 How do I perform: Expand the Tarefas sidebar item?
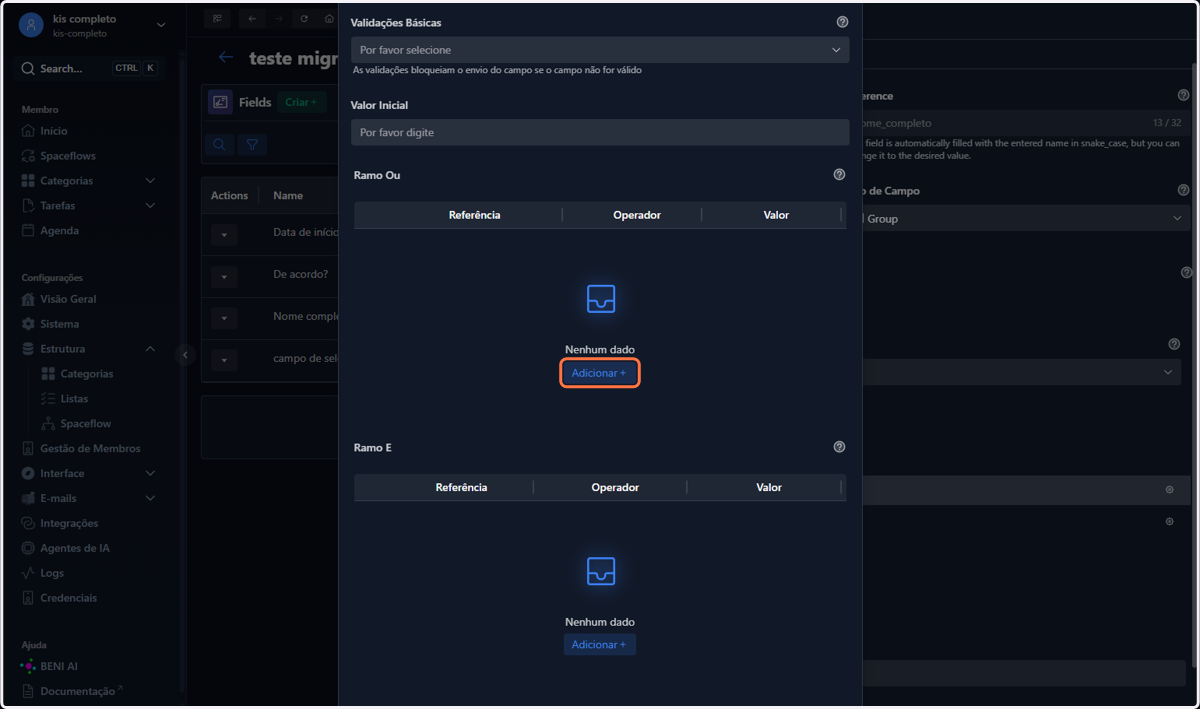(89, 206)
